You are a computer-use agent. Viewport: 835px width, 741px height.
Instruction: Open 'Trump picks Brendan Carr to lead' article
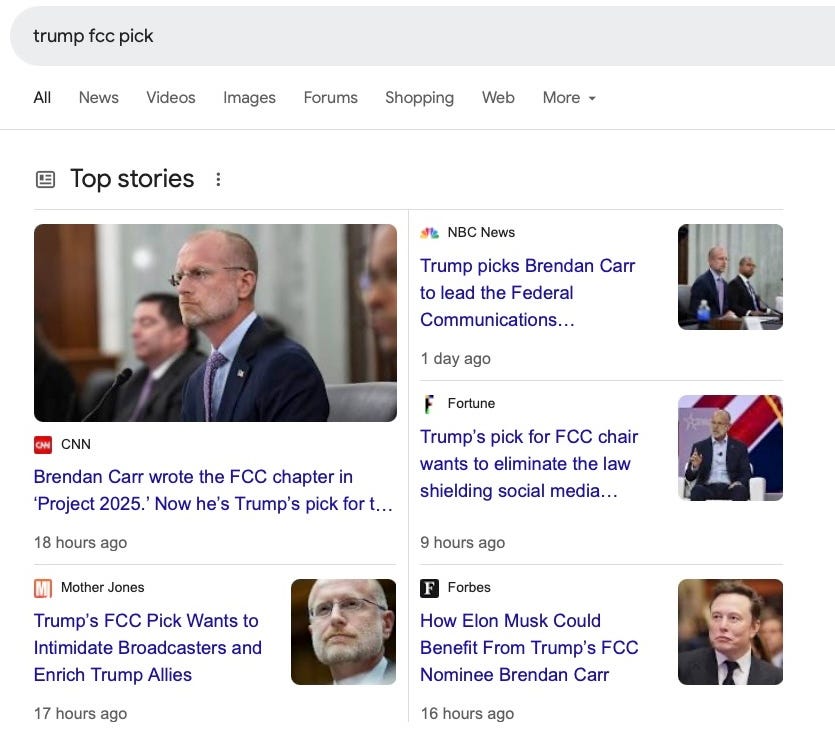pyautogui.click(x=527, y=292)
